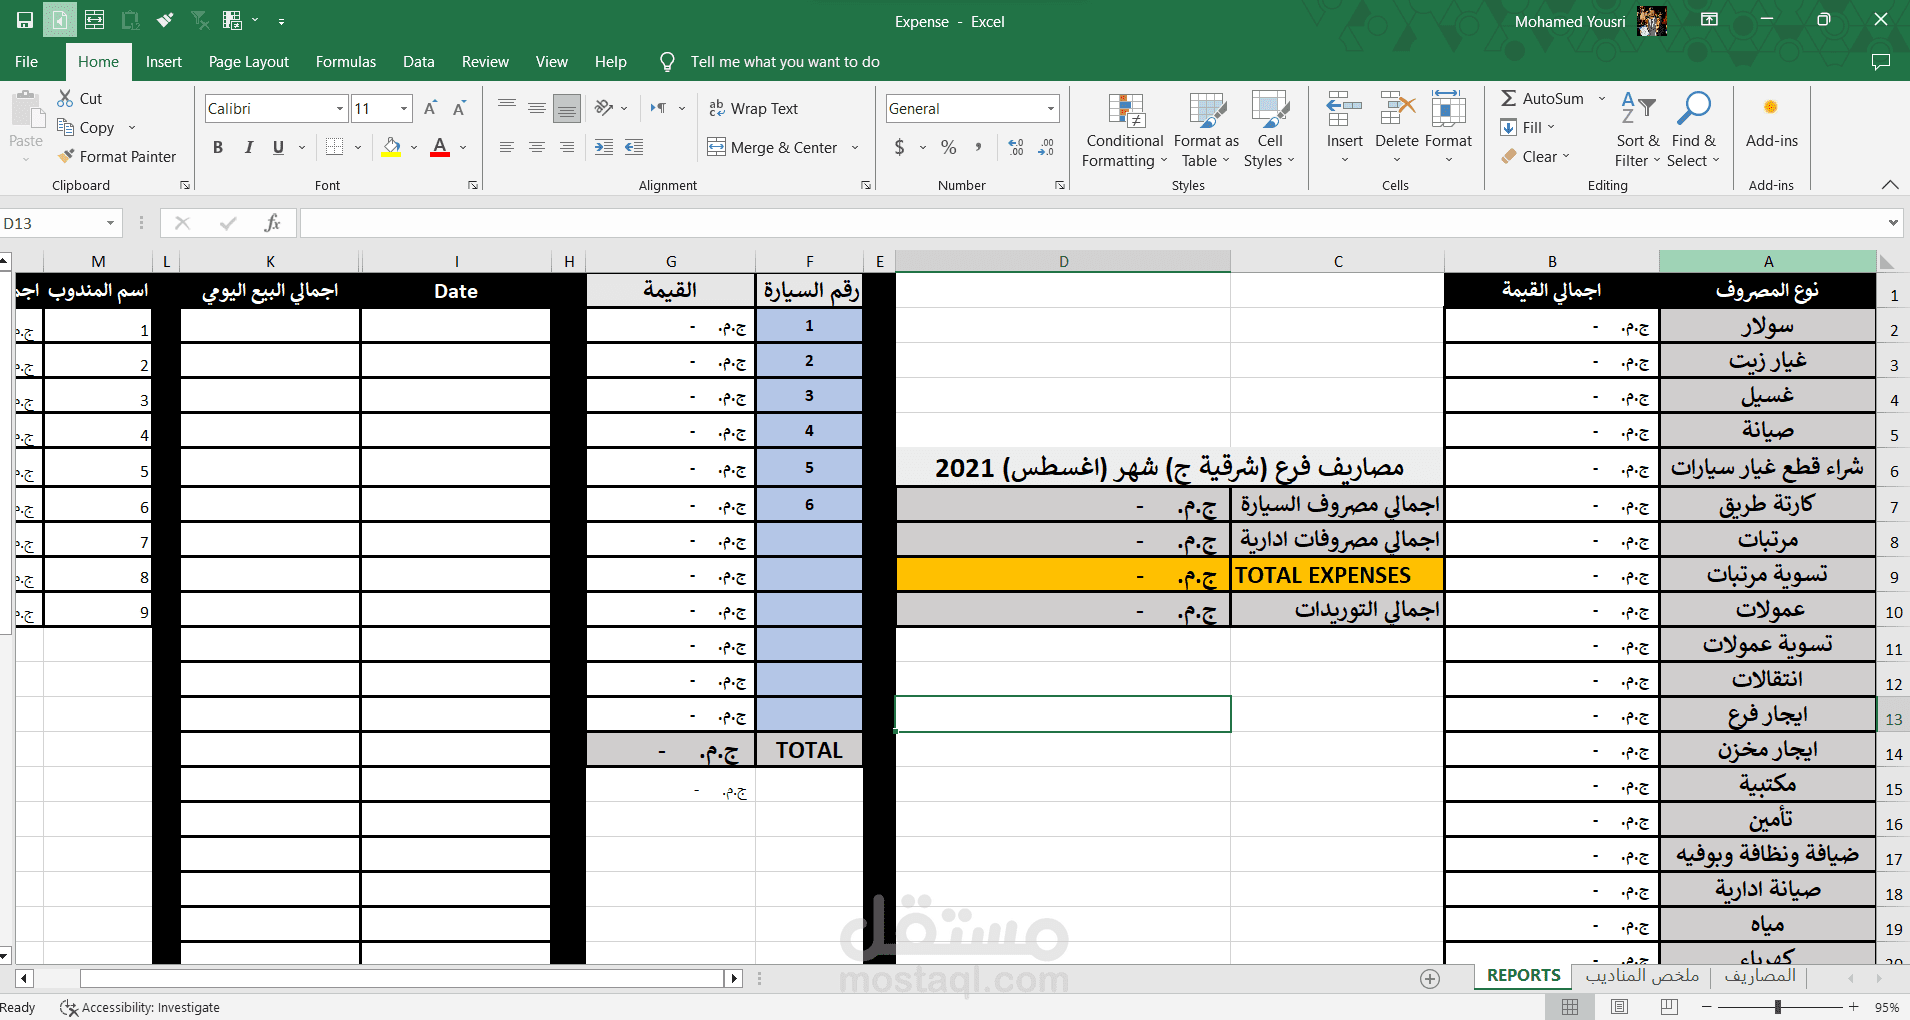Expand the formula bar

coord(1893,223)
